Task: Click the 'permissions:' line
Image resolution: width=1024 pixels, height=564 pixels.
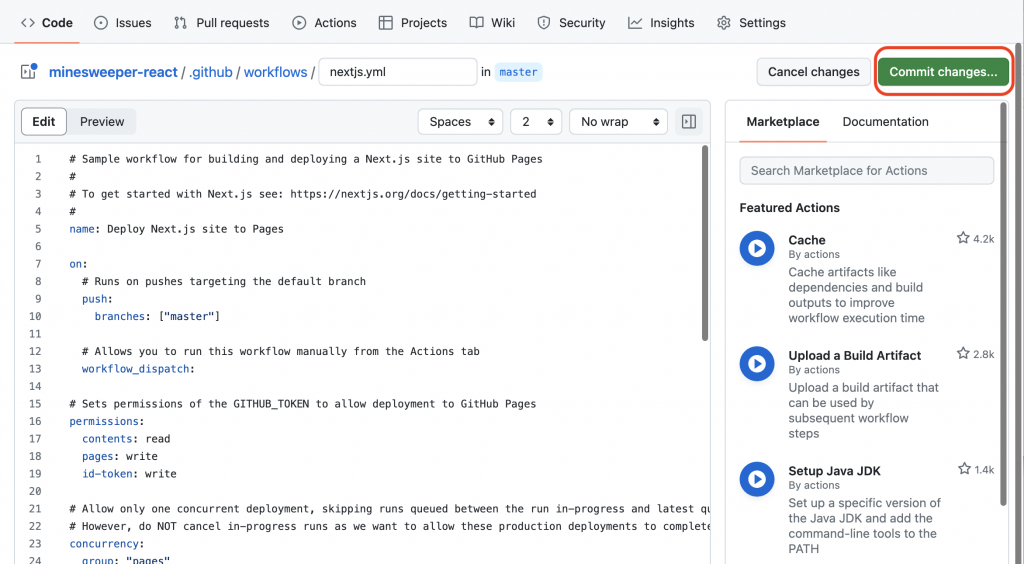Action: (x=106, y=421)
